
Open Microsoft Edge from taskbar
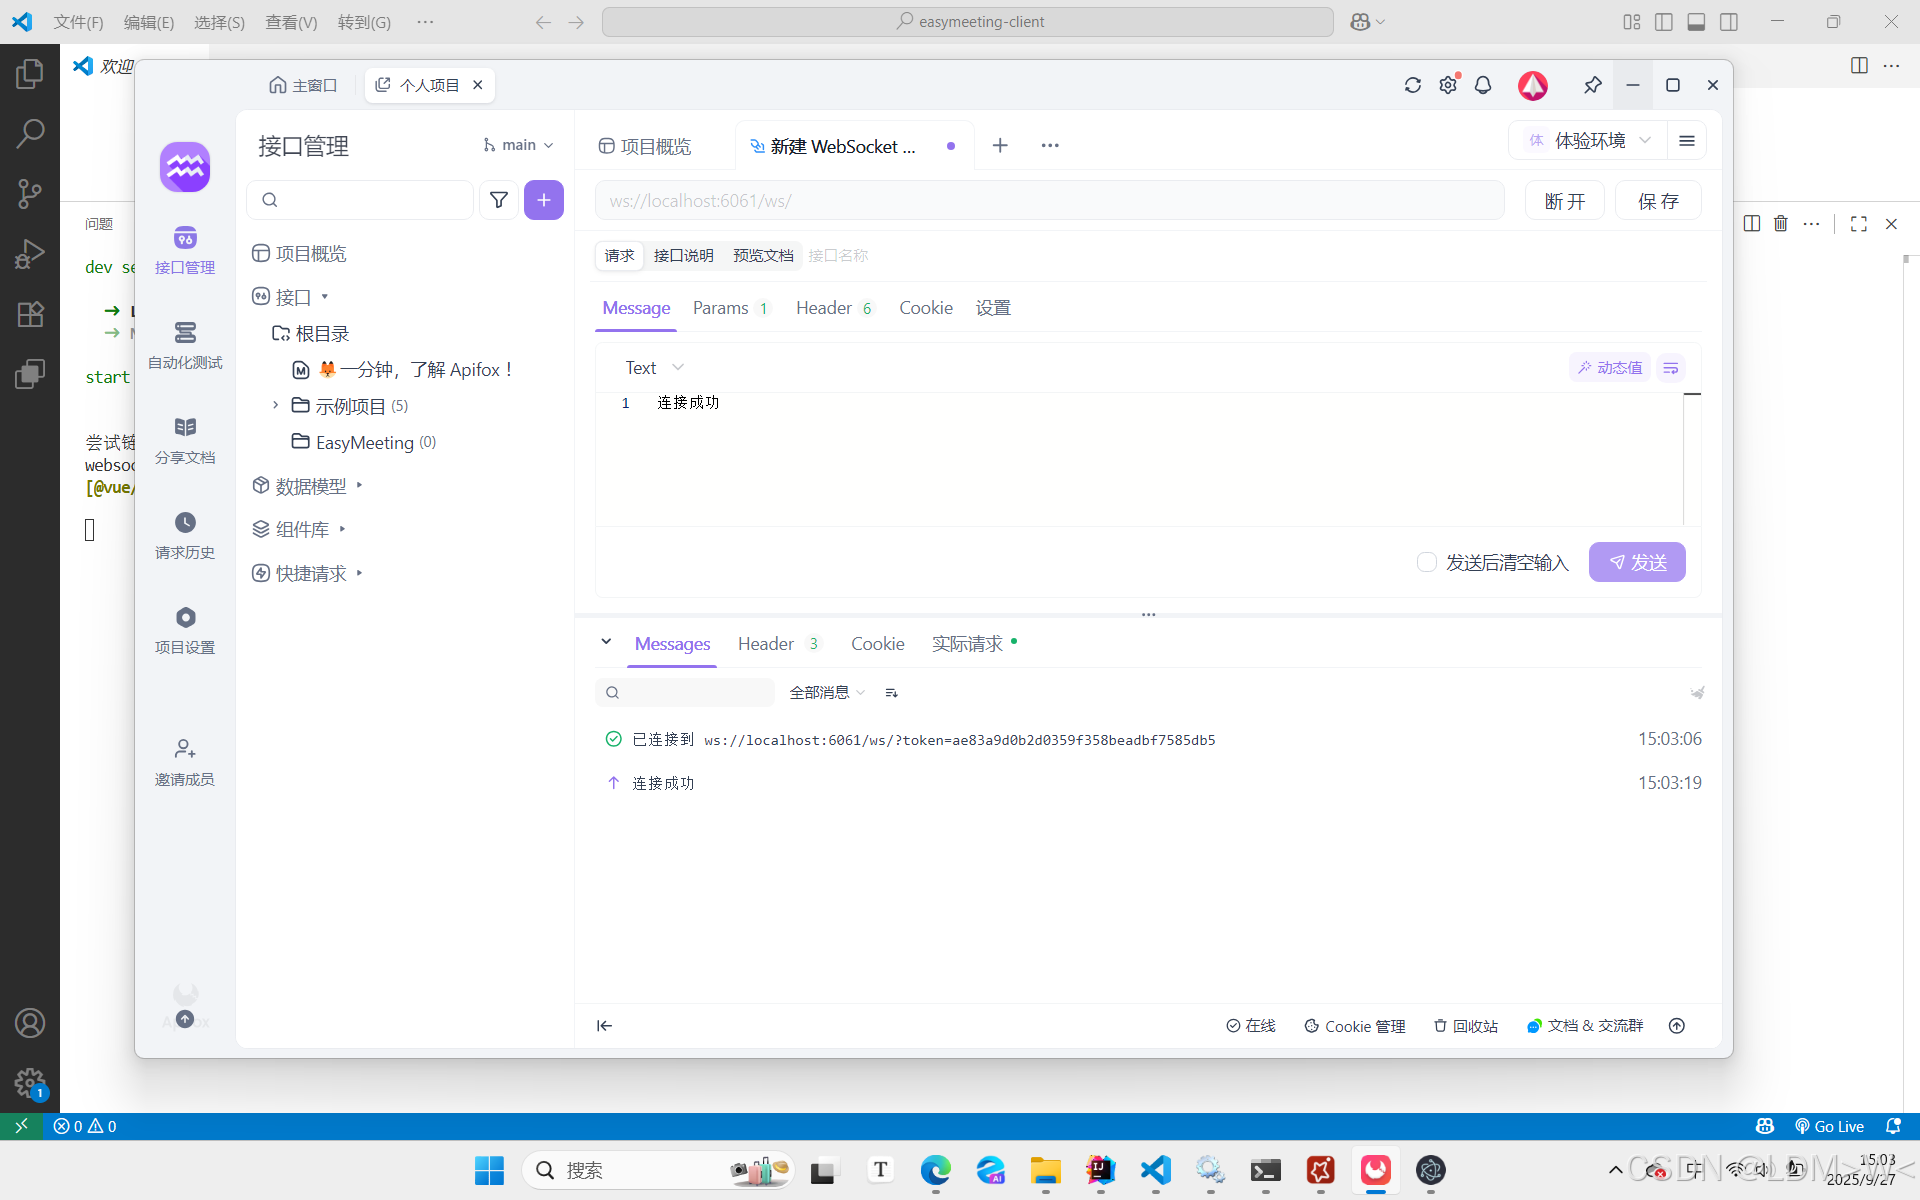[936, 1170]
